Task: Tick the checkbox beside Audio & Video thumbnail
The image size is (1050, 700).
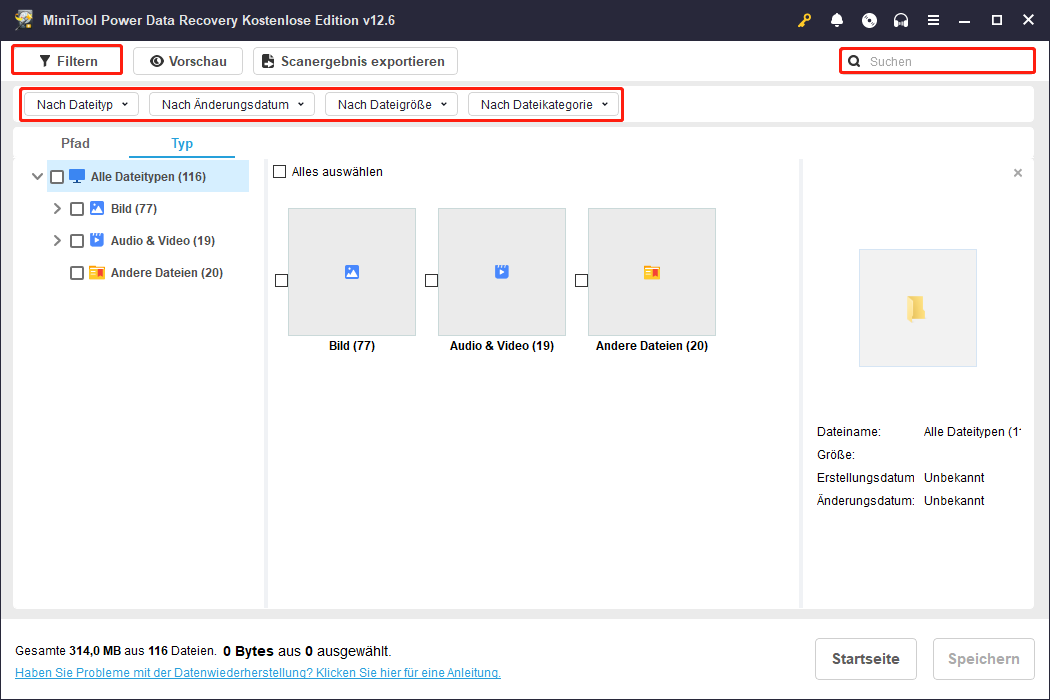Action: coord(431,280)
